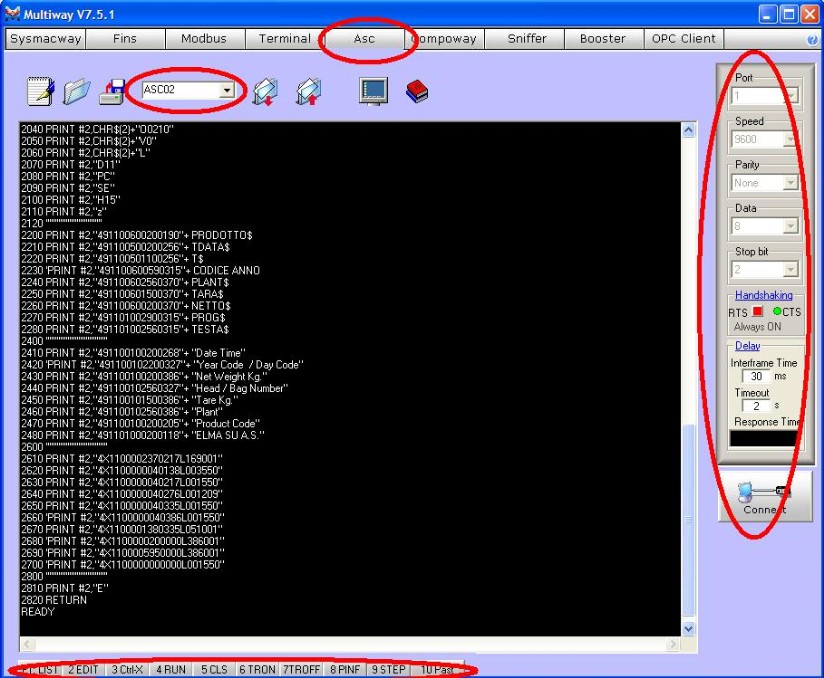
Task: Open file with the folder icon
Action: [76, 92]
